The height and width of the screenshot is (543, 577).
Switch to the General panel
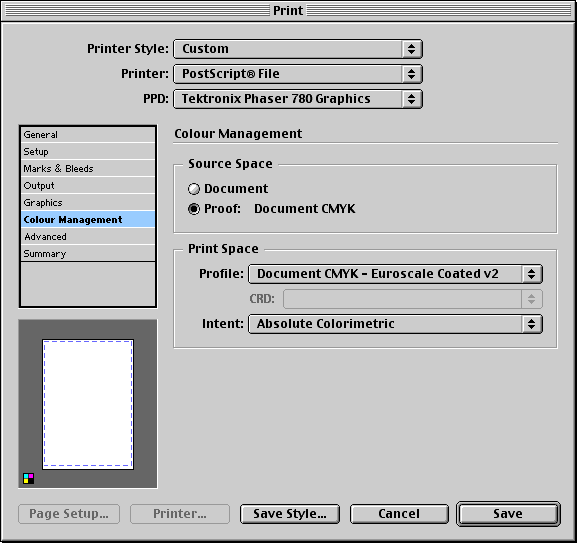88,135
